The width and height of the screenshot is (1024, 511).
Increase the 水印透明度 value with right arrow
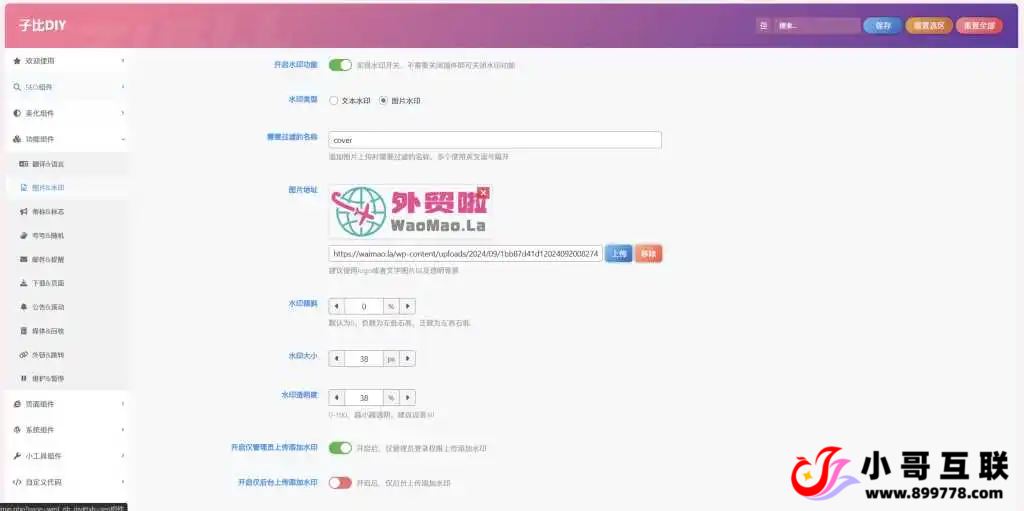(x=408, y=397)
